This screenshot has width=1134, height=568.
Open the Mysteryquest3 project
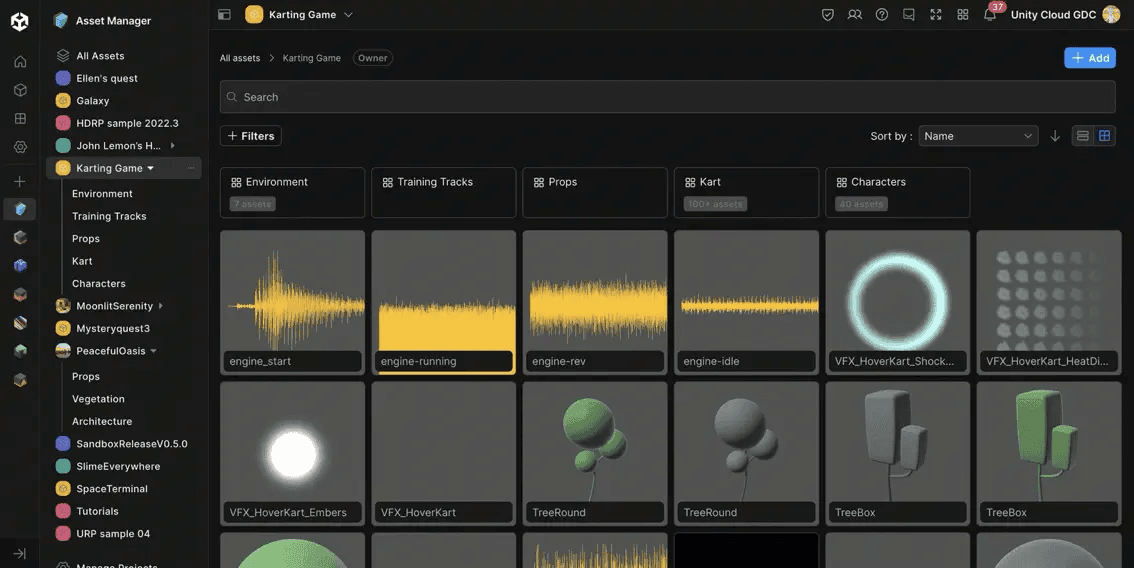coord(113,328)
